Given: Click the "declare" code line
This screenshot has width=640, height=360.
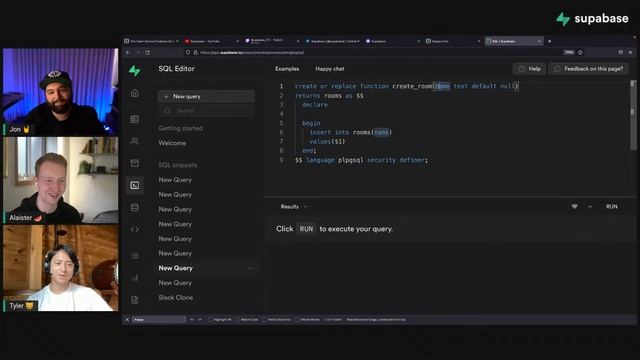Looking at the screenshot, I should [x=315, y=104].
